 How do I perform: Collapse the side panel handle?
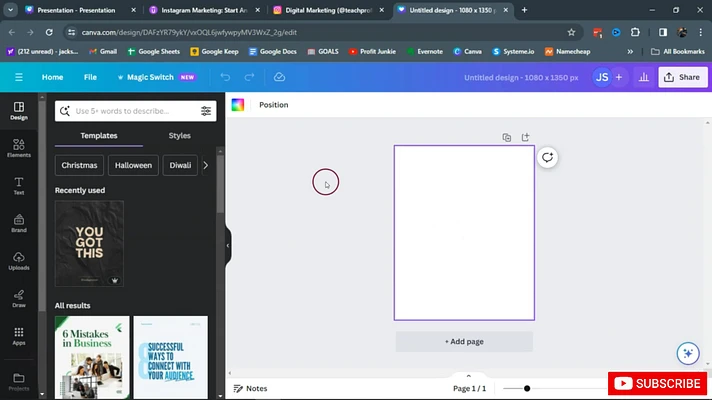click(228, 245)
